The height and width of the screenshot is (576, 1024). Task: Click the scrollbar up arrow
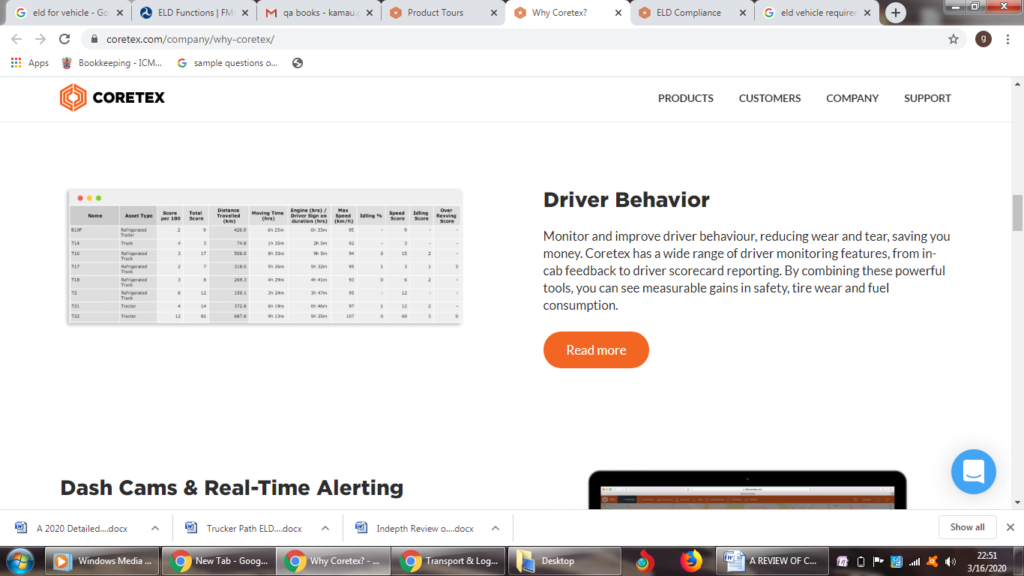pos(1017,84)
